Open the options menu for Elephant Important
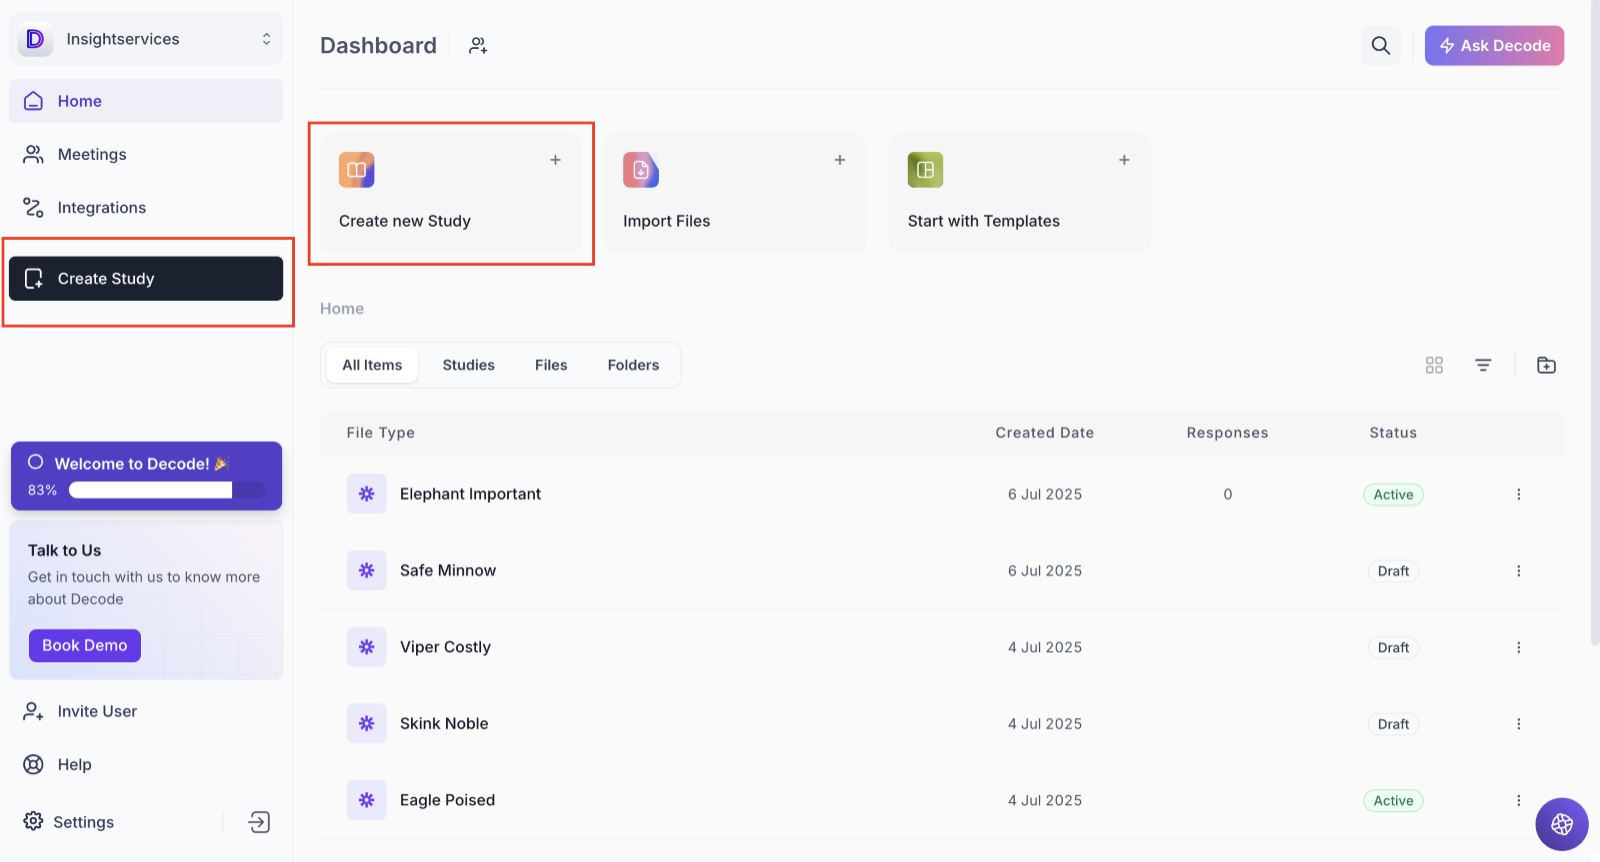Viewport: 1600px width, 862px height. coord(1518,494)
